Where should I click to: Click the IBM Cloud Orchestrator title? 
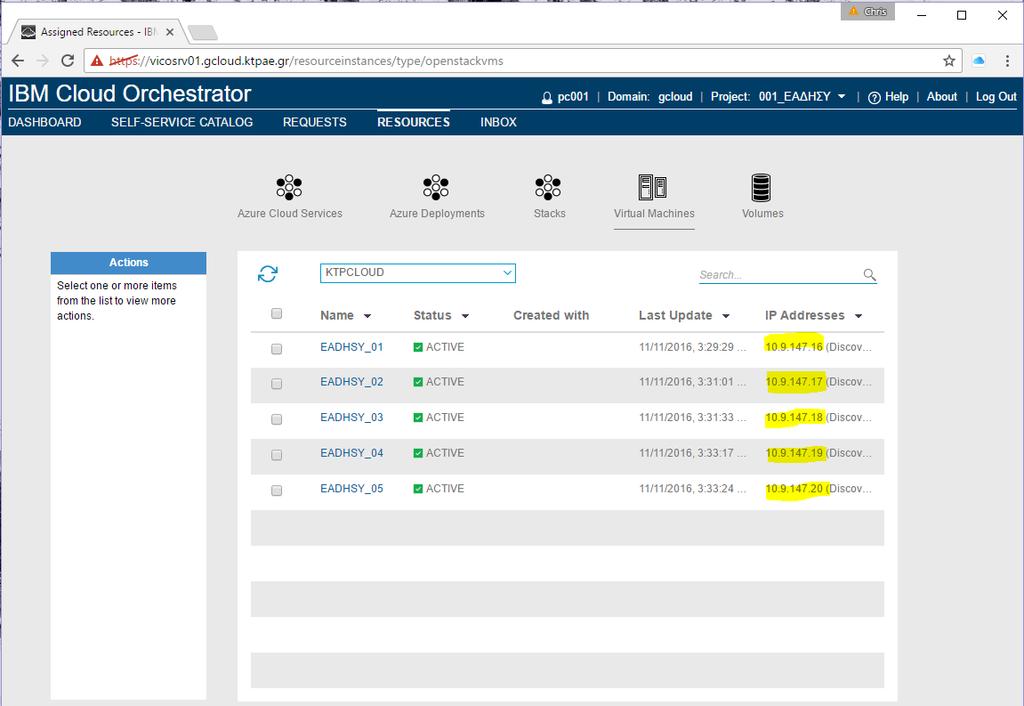(129, 93)
